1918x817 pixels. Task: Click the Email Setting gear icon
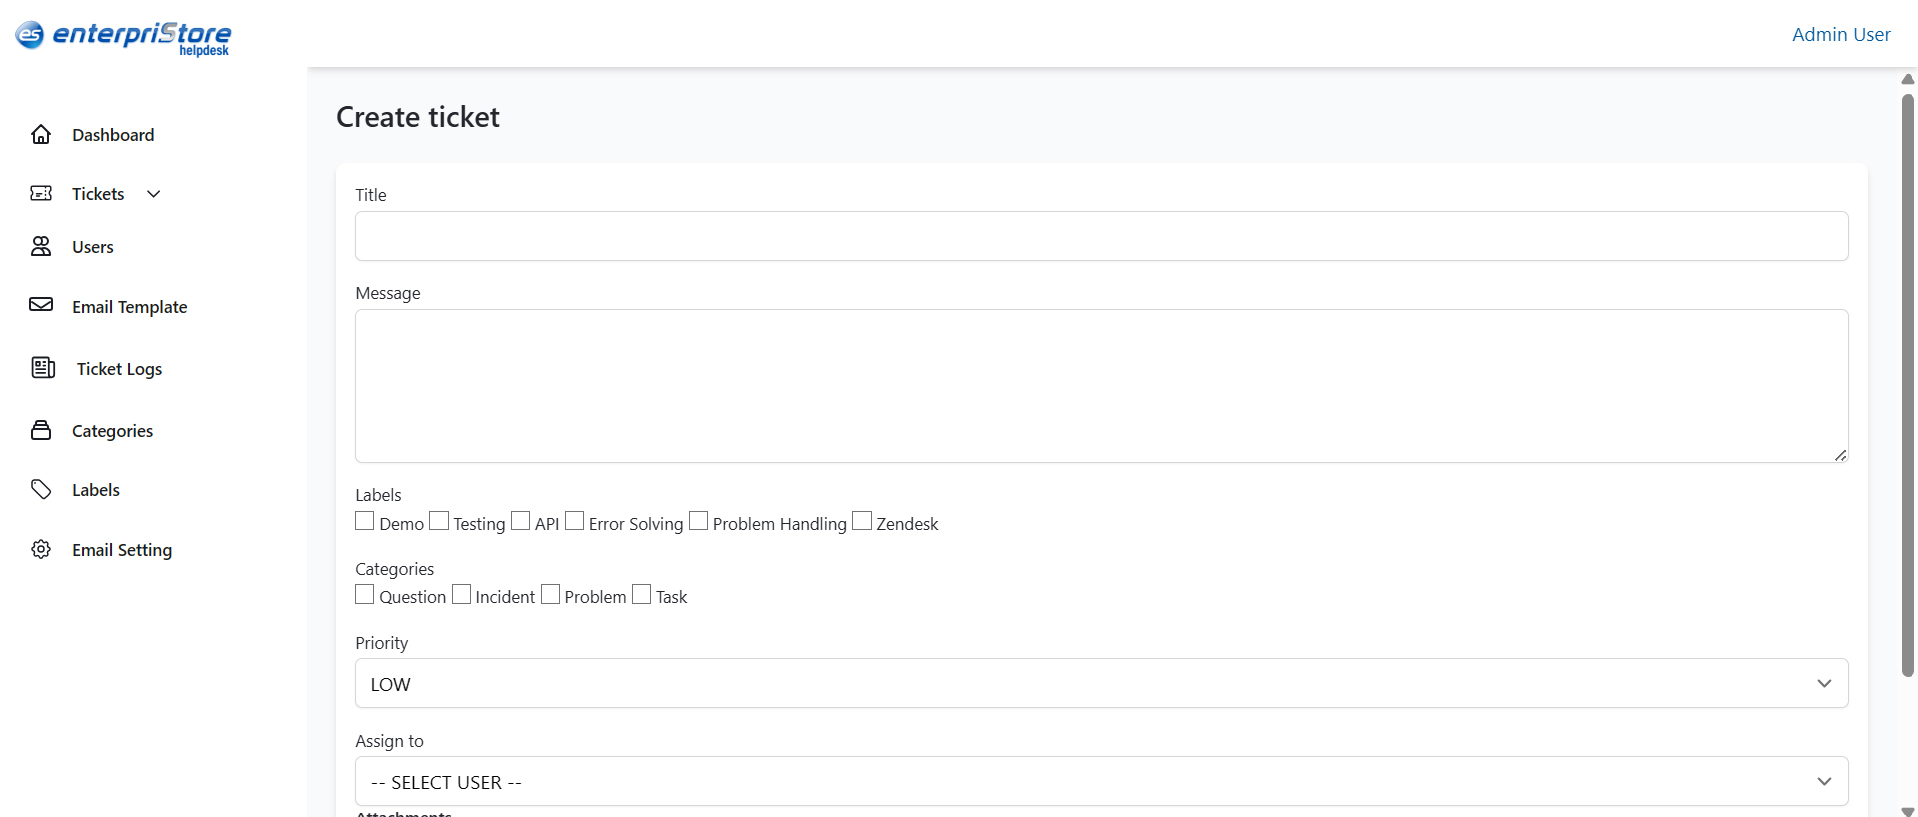coord(41,549)
